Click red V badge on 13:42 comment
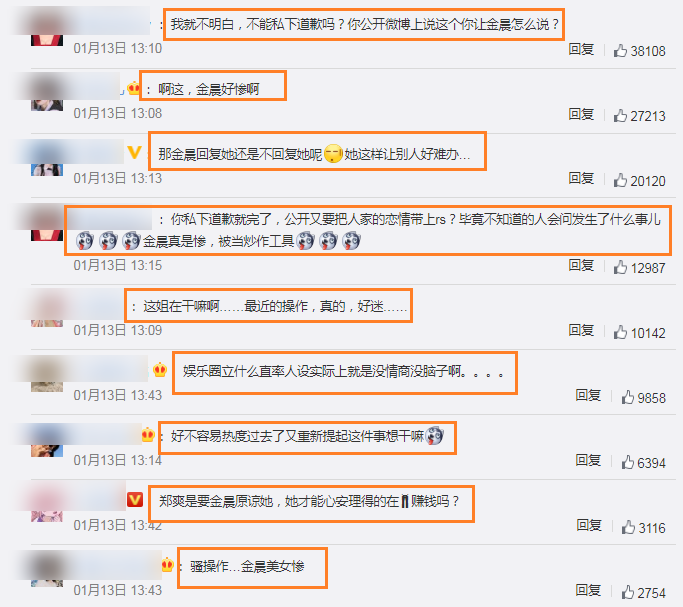This screenshot has width=683, height=607. 135,499
